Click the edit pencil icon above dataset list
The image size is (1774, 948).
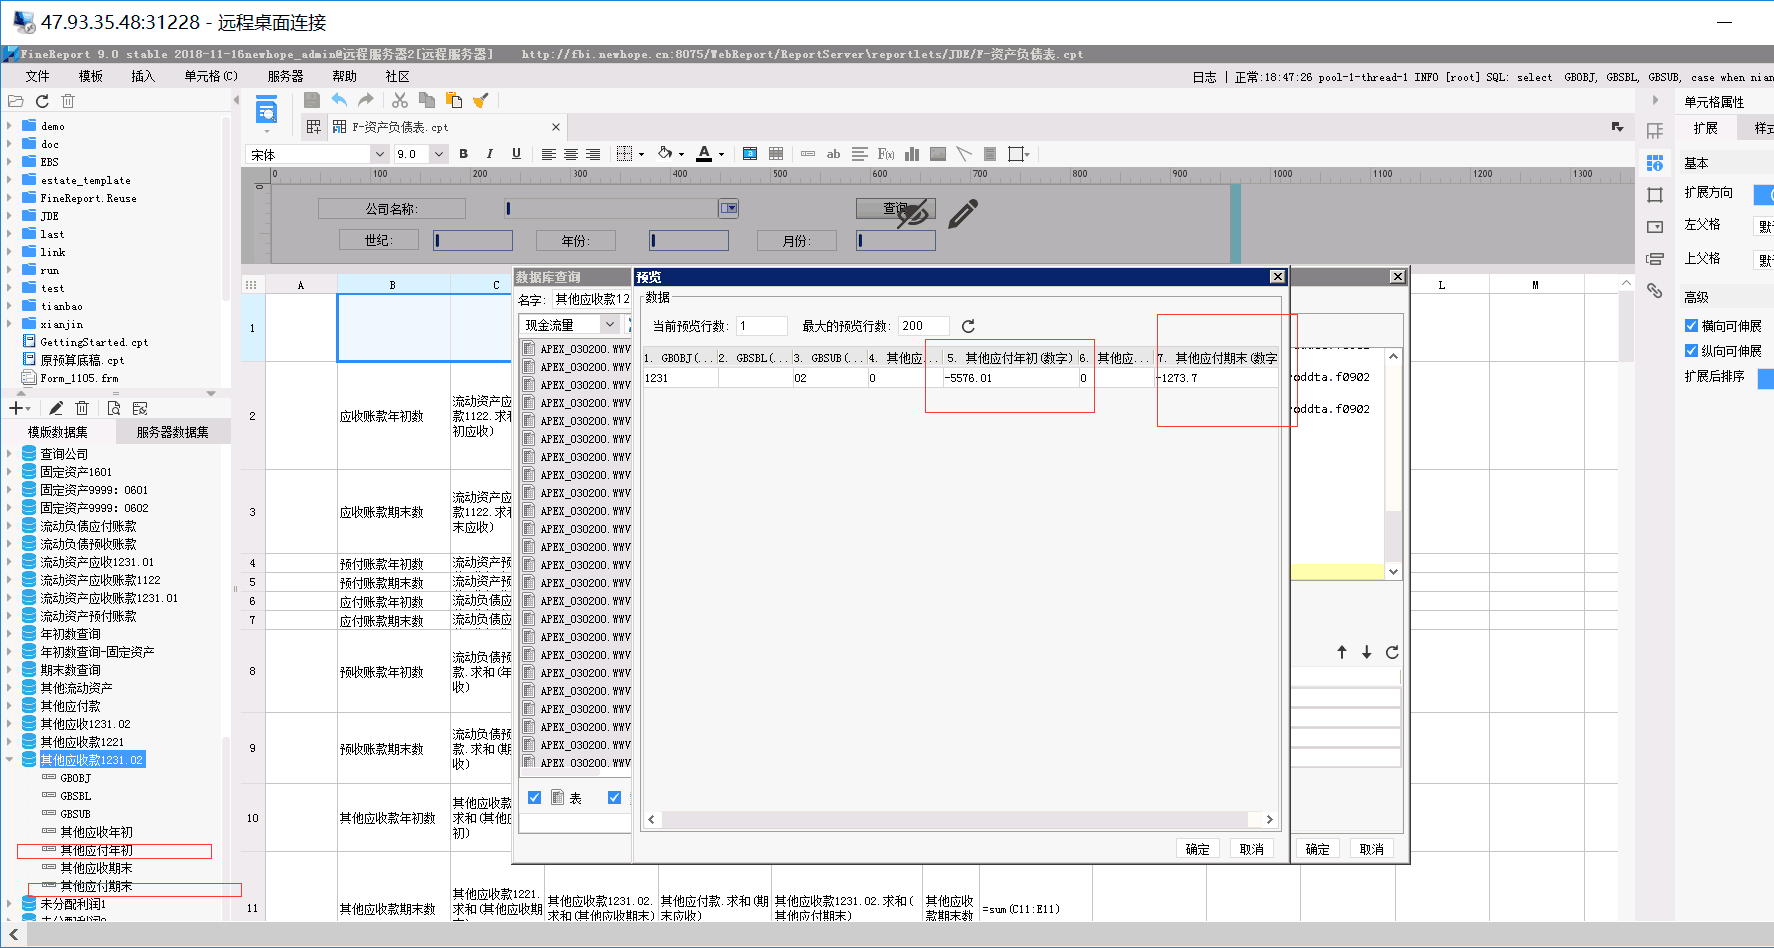(x=56, y=408)
